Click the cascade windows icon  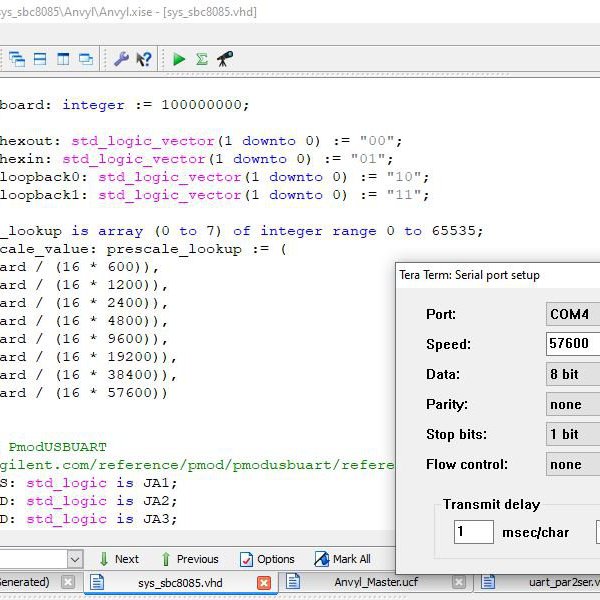click(17, 59)
